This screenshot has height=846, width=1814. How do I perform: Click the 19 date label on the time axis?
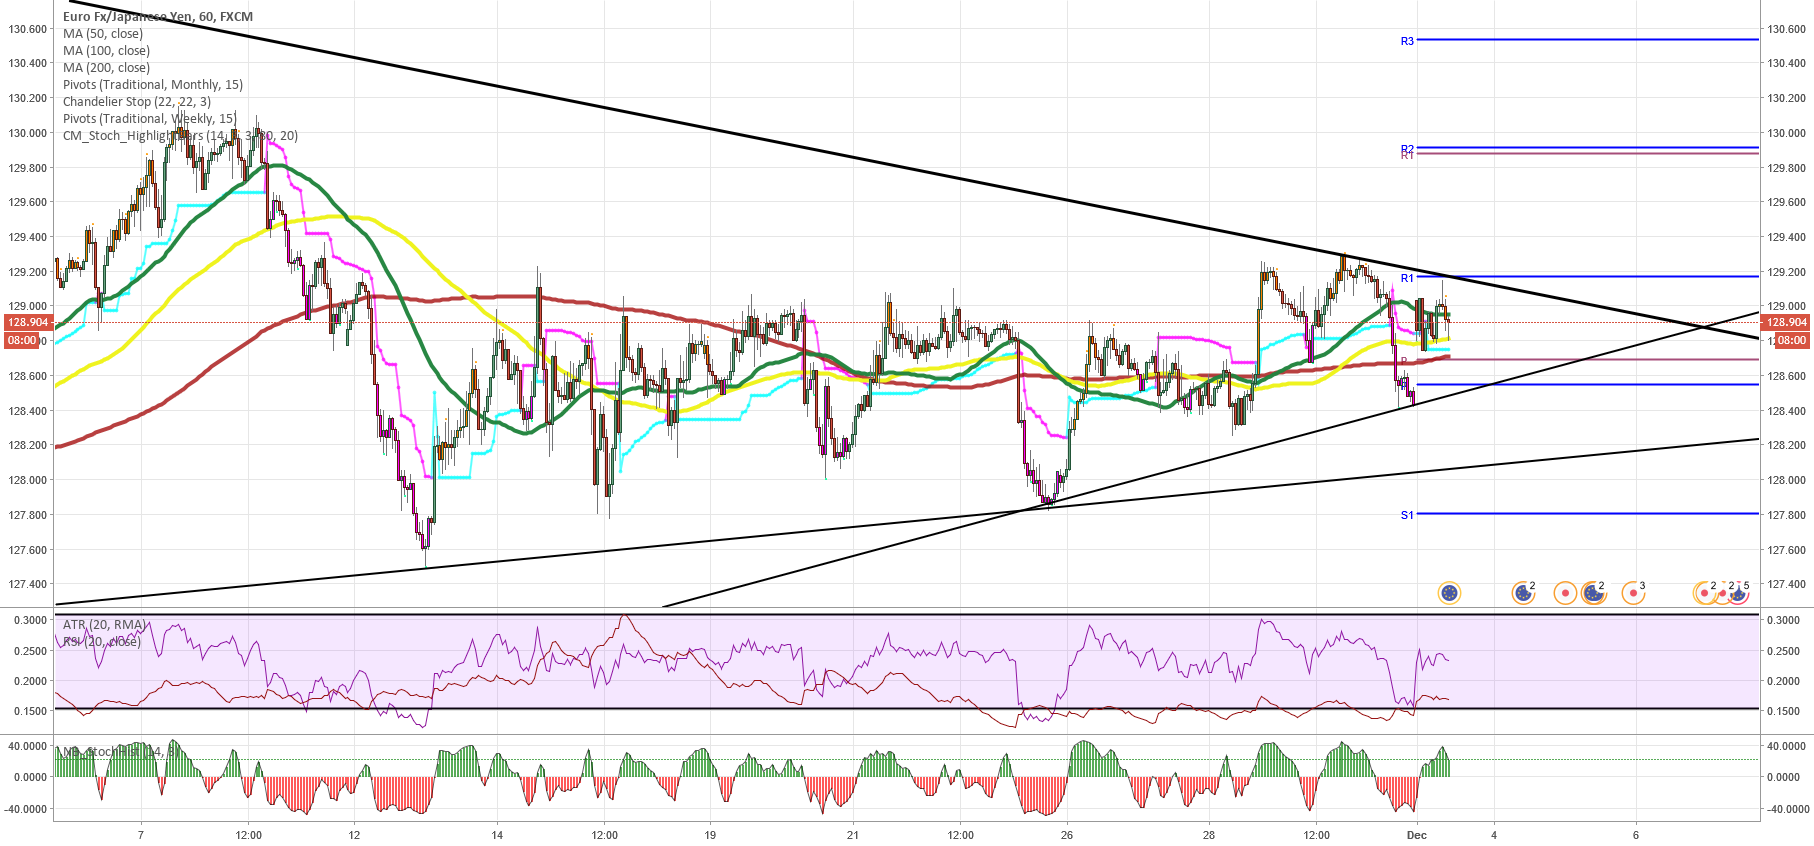(710, 835)
